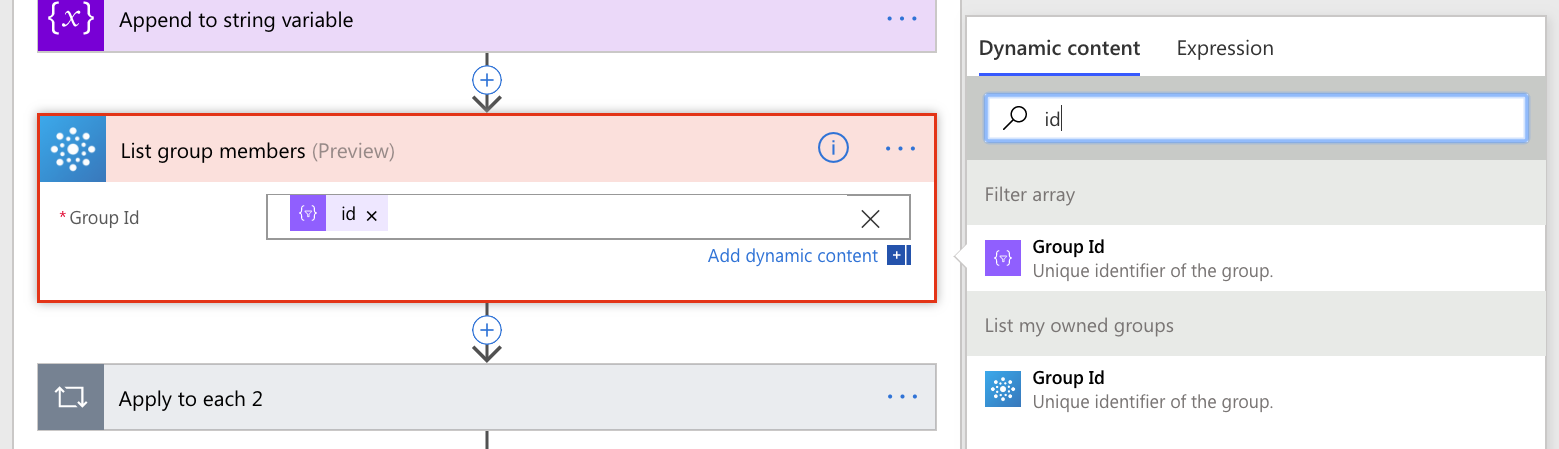Open the Append to string variable options menu
1559x449 pixels.
pos(901,20)
